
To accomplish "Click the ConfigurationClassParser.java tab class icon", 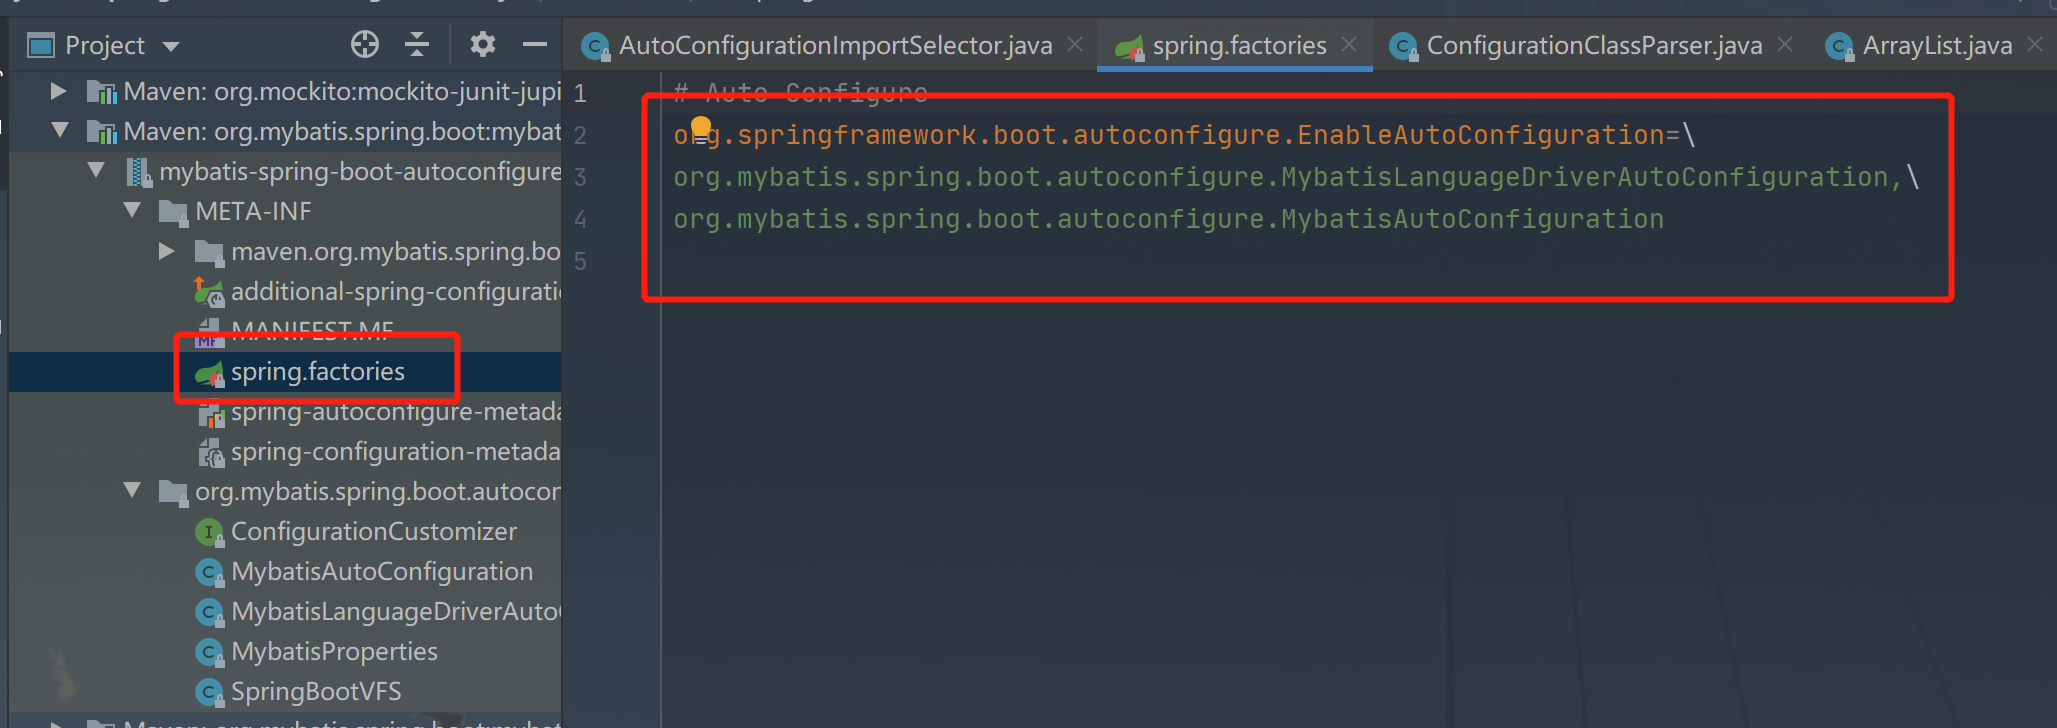I will point(1404,46).
